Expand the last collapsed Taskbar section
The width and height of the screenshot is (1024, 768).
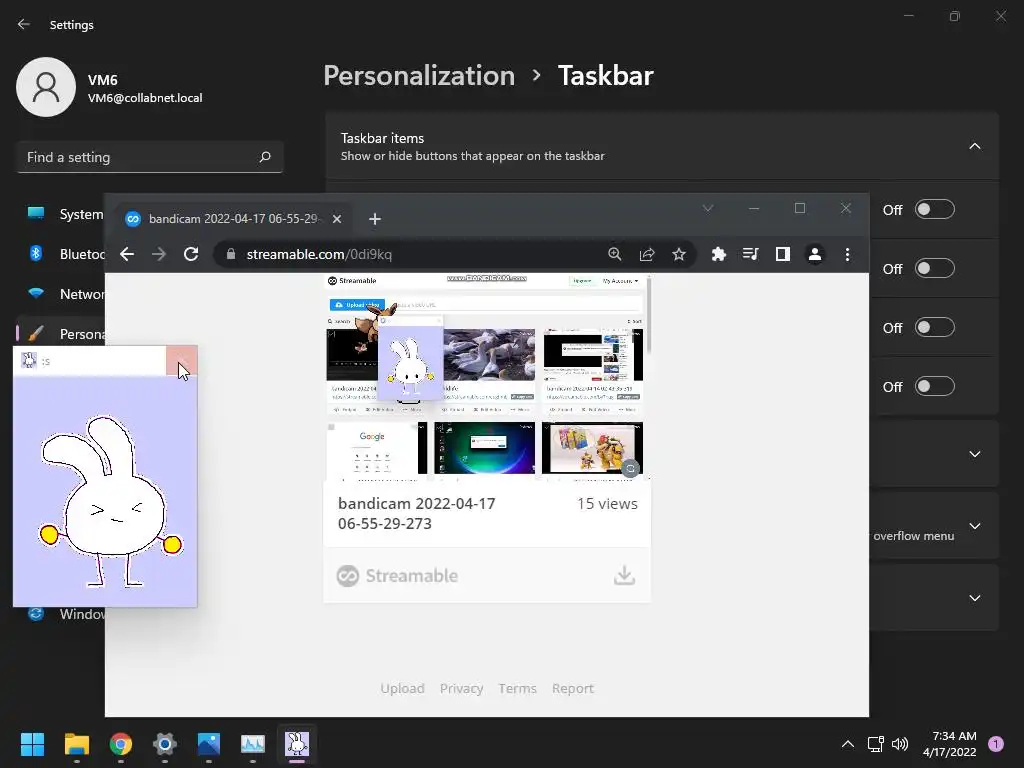click(974, 598)
